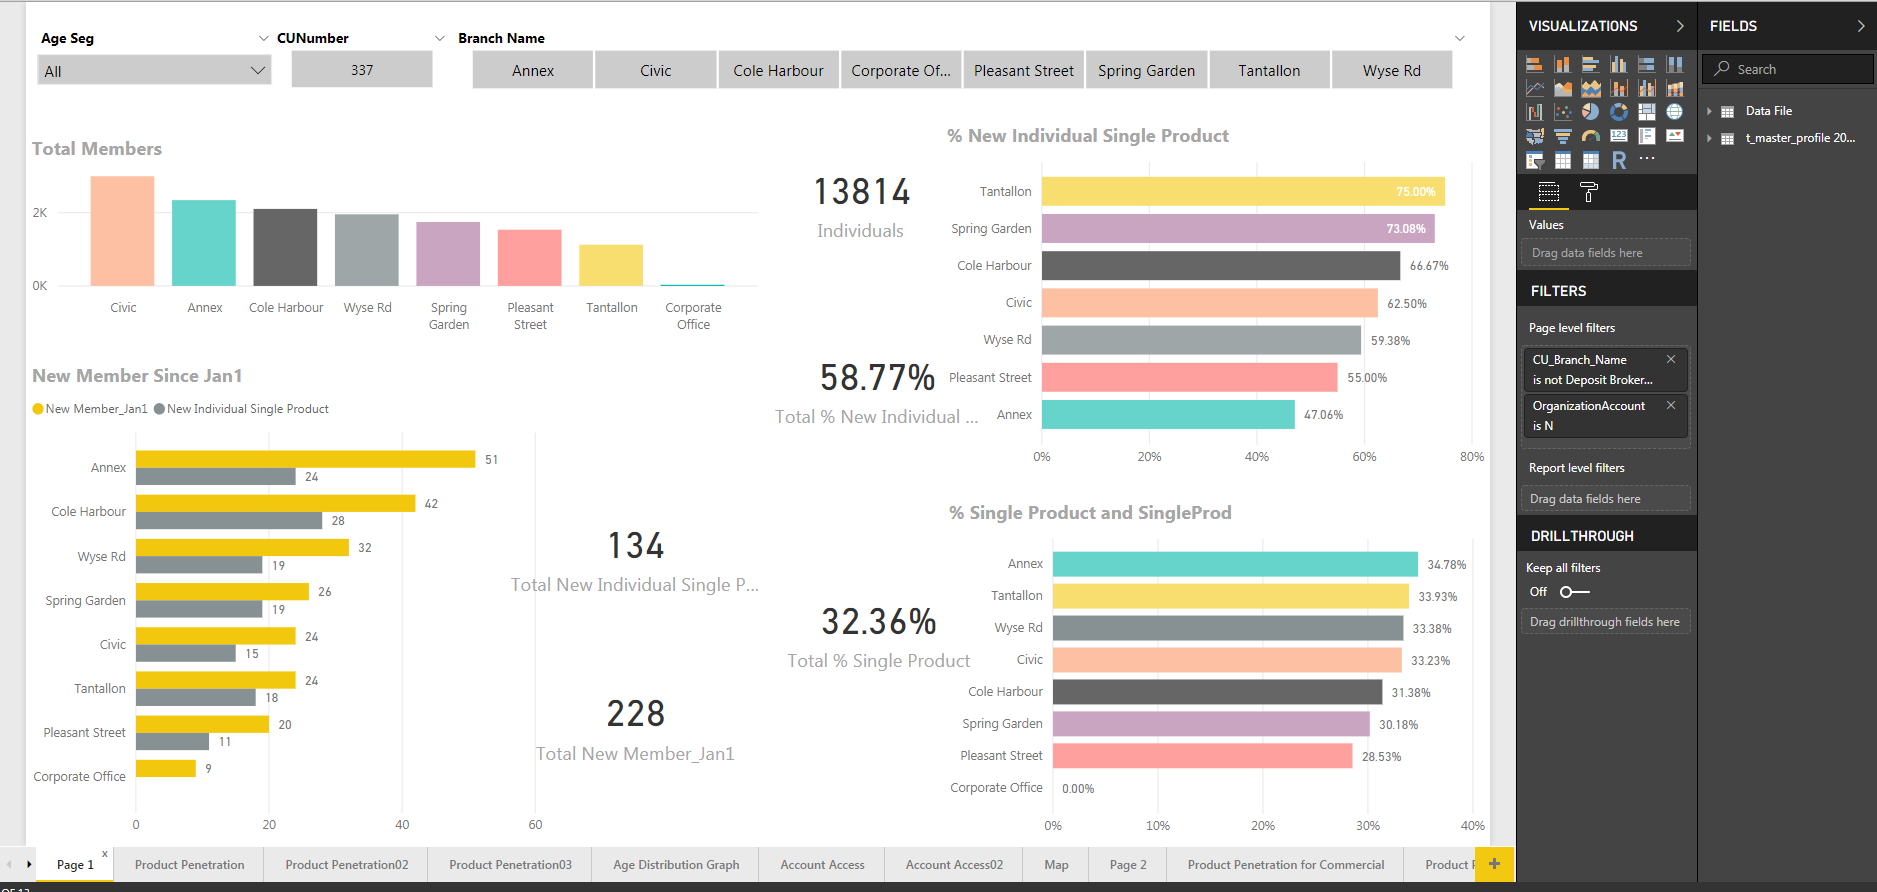
Task: Expand the Data File table
Action: point(1710,111)
